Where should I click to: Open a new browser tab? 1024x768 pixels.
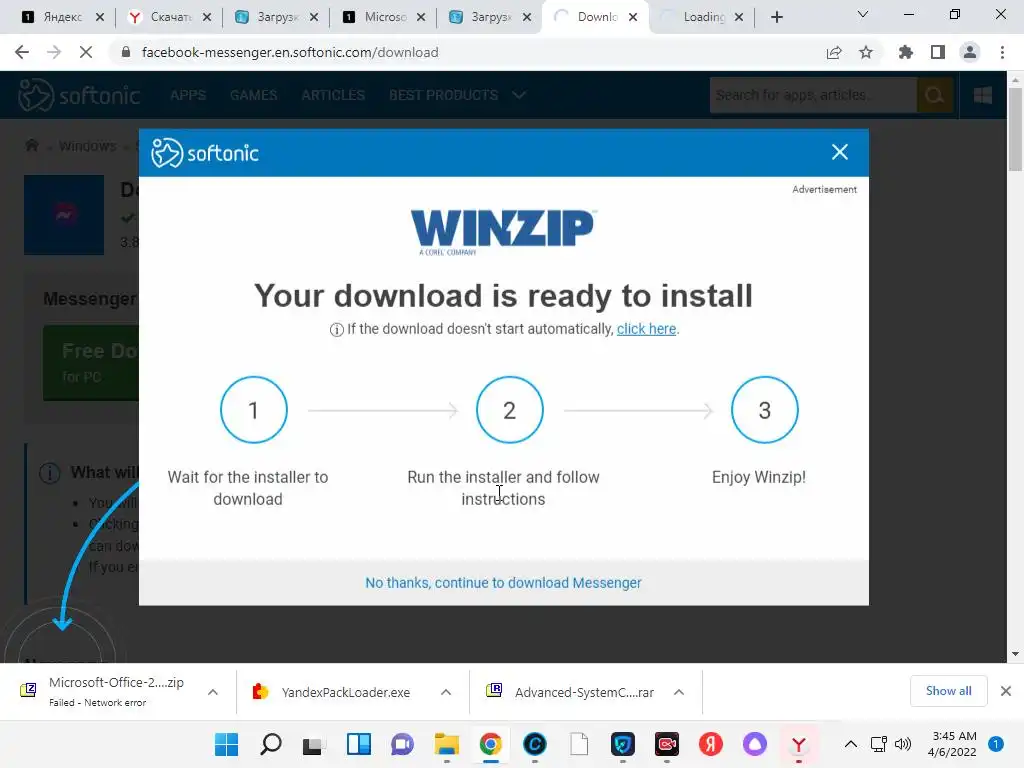[776, 17]
